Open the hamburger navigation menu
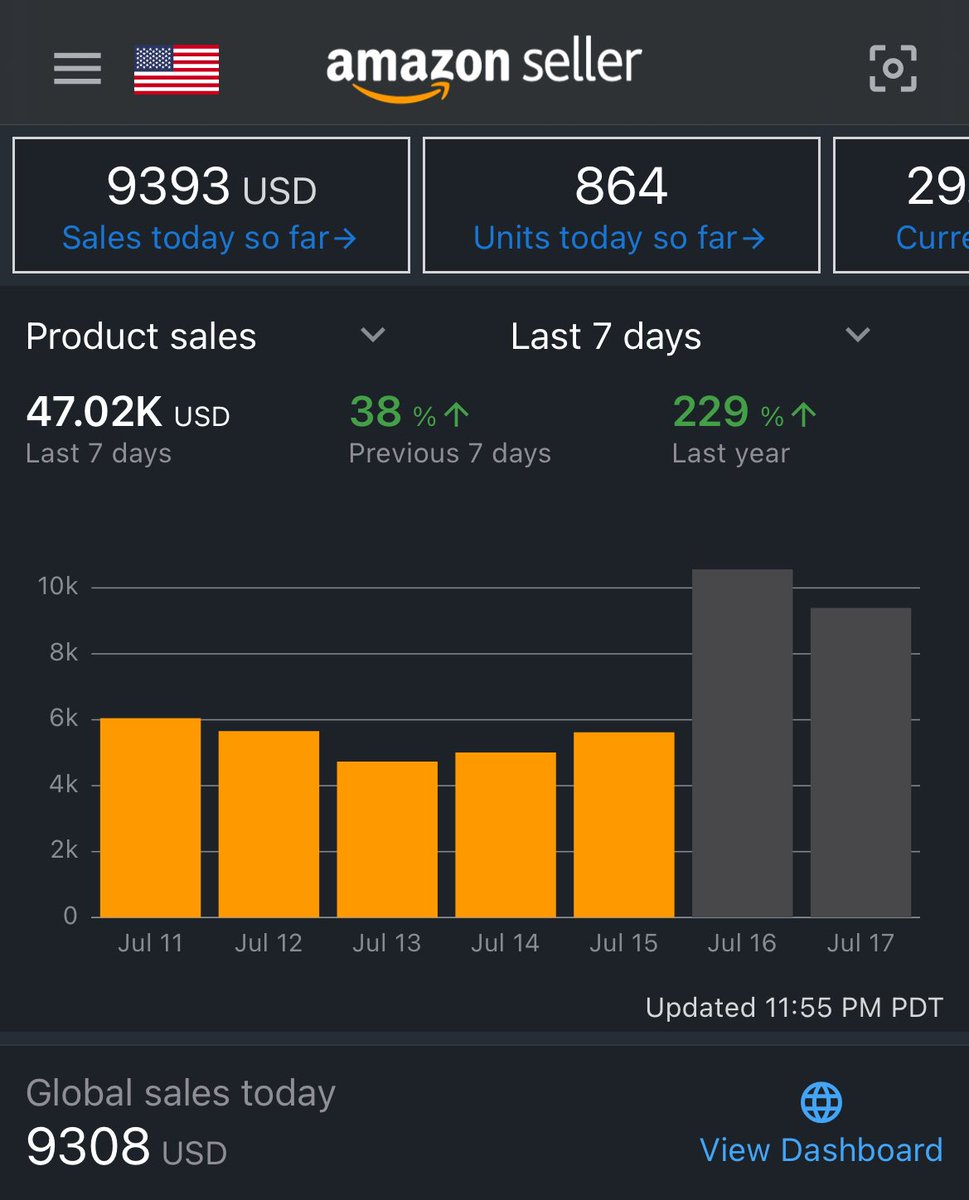Screen dimensions: 969x1200 pos(77,68)
